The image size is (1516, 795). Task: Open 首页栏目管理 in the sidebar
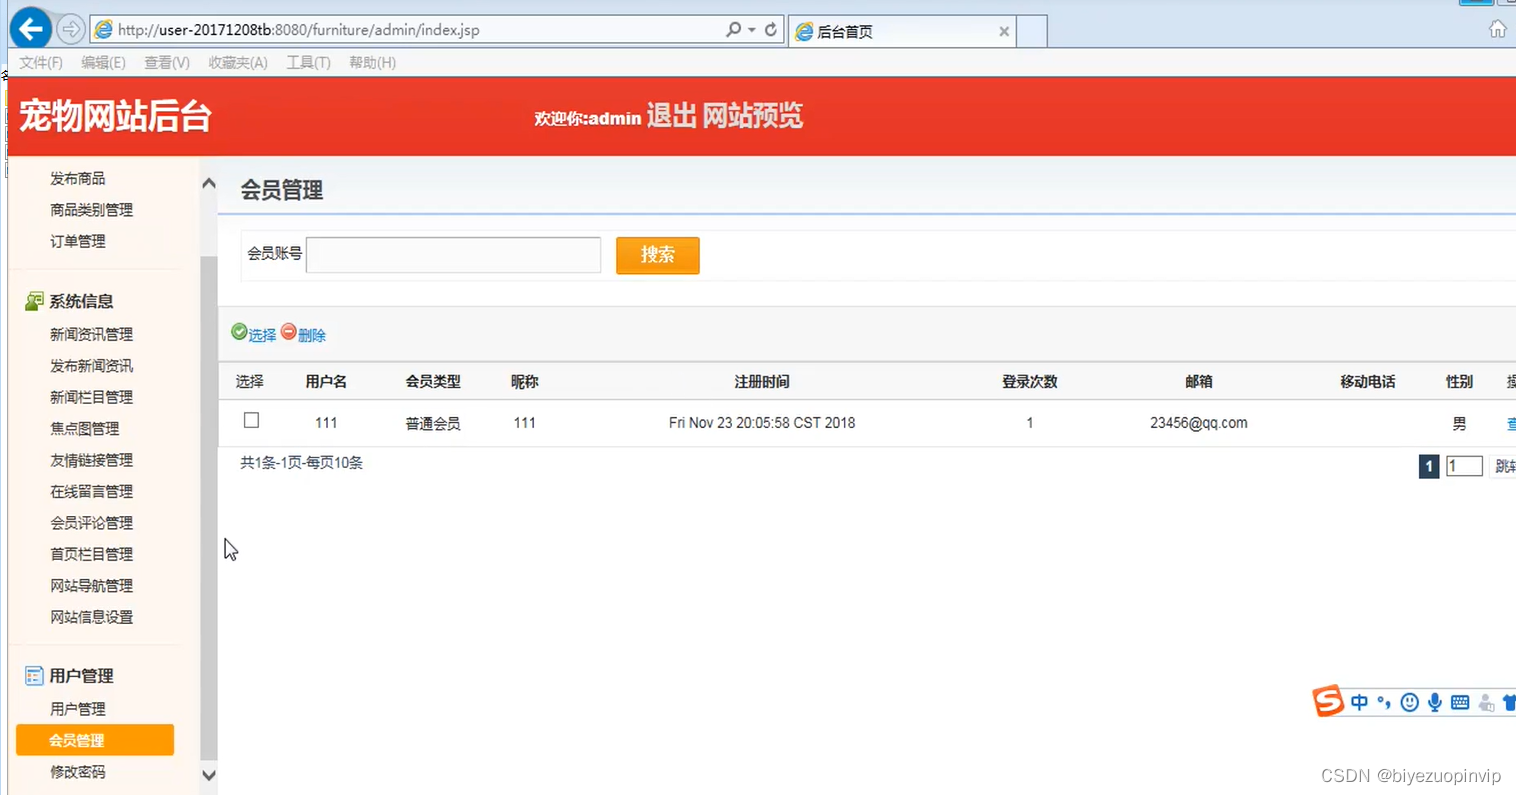click(91, 554)
